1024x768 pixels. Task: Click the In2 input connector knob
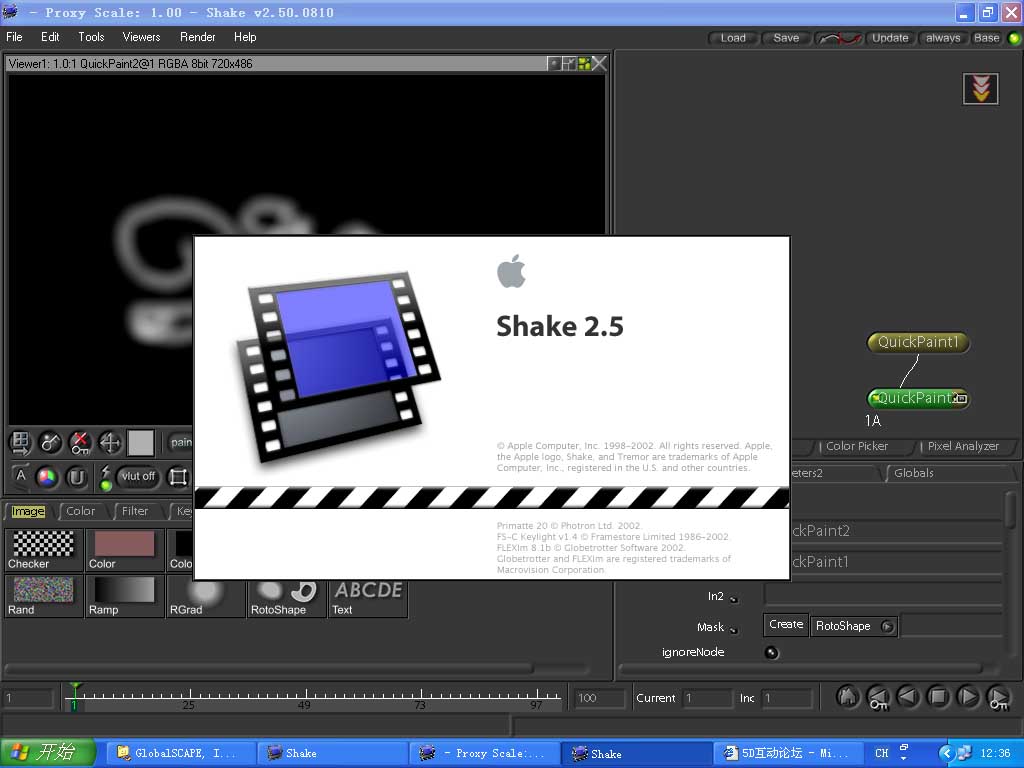coord(733,599)
